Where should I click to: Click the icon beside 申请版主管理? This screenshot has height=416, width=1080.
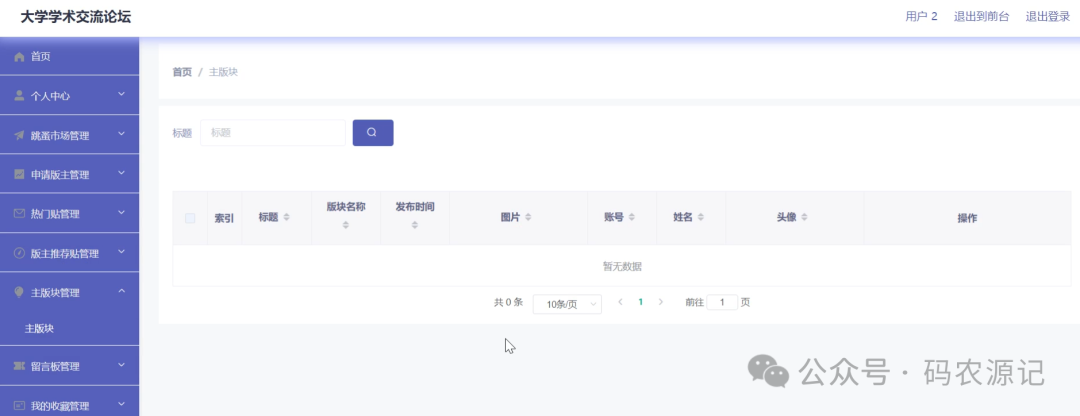[19, 175]
